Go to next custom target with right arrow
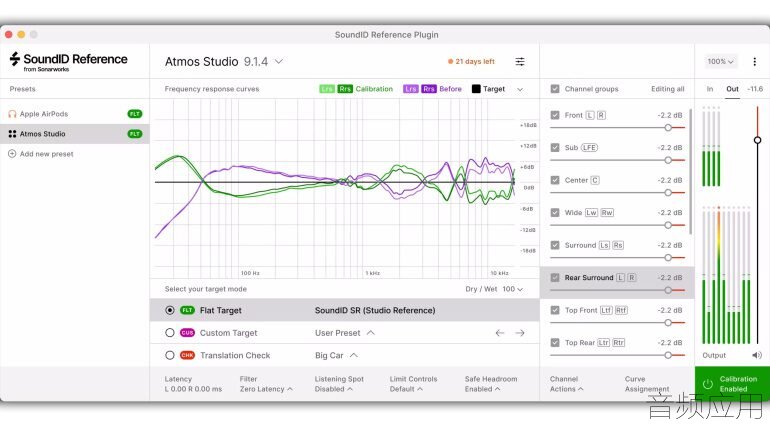This screenshot has width=770, height=425. pyautogui.click(x=520, y=333)
